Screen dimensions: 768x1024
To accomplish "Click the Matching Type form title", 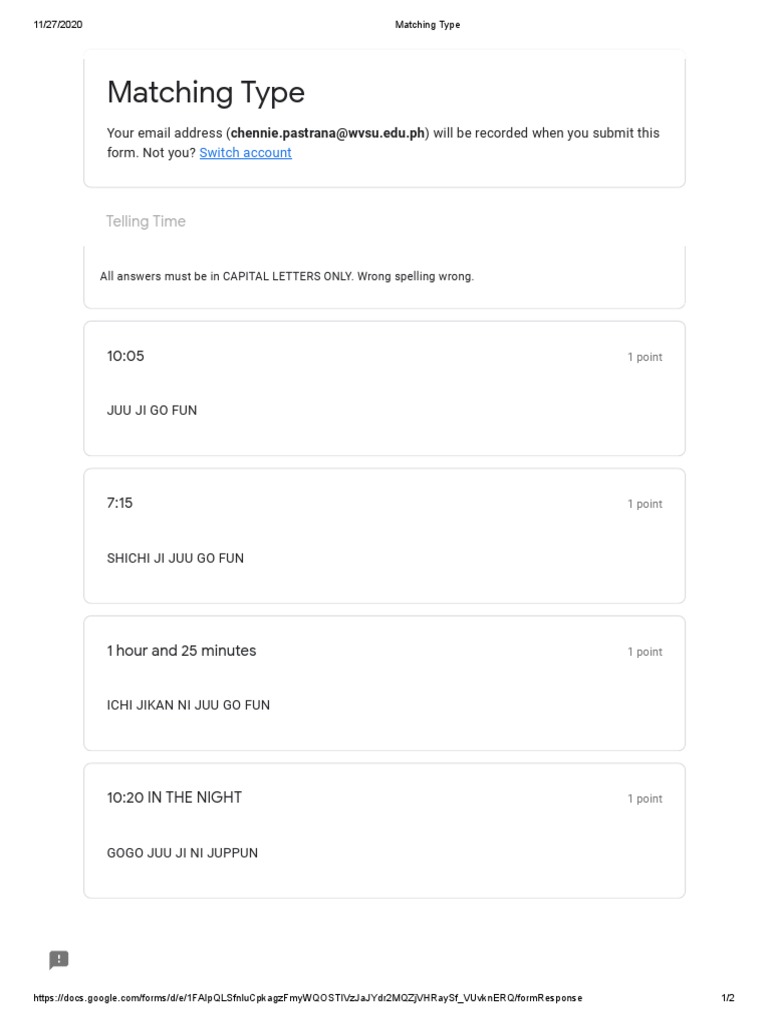I will [206, 93].
